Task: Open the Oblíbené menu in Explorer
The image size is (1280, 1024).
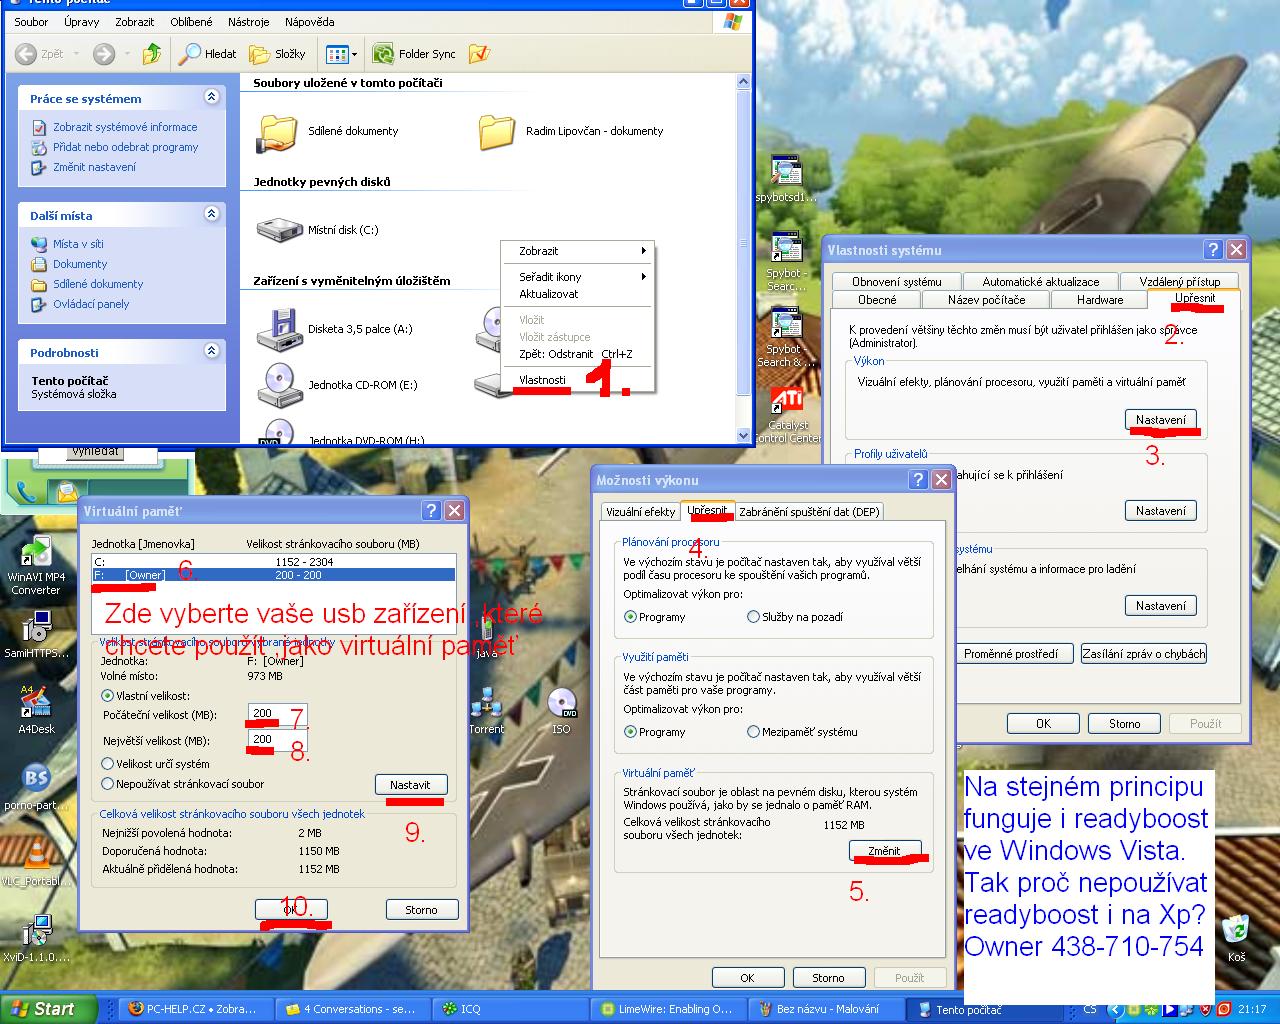Action: [191, 22]
